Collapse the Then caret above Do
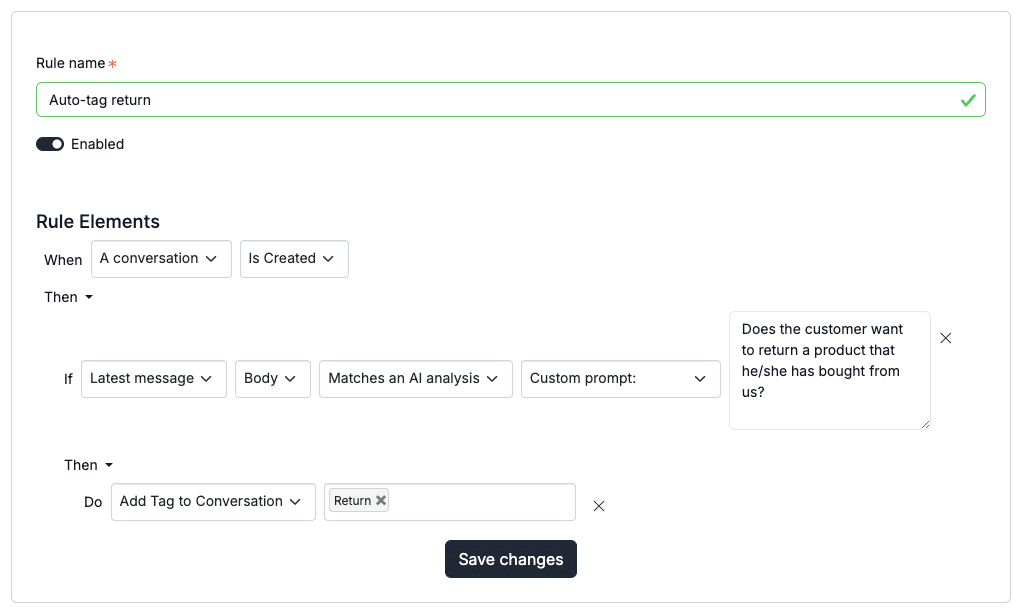 (109, 465)
